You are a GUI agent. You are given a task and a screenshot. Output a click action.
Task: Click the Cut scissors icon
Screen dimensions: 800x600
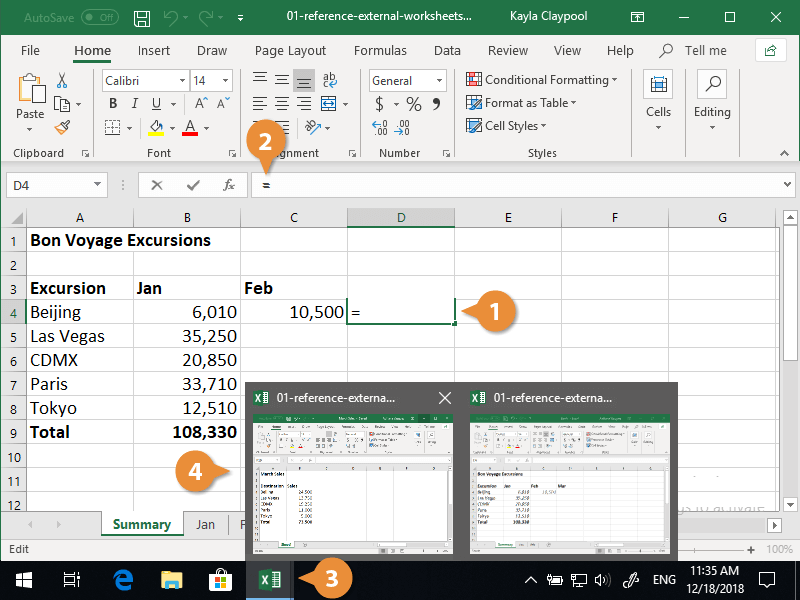62,81
